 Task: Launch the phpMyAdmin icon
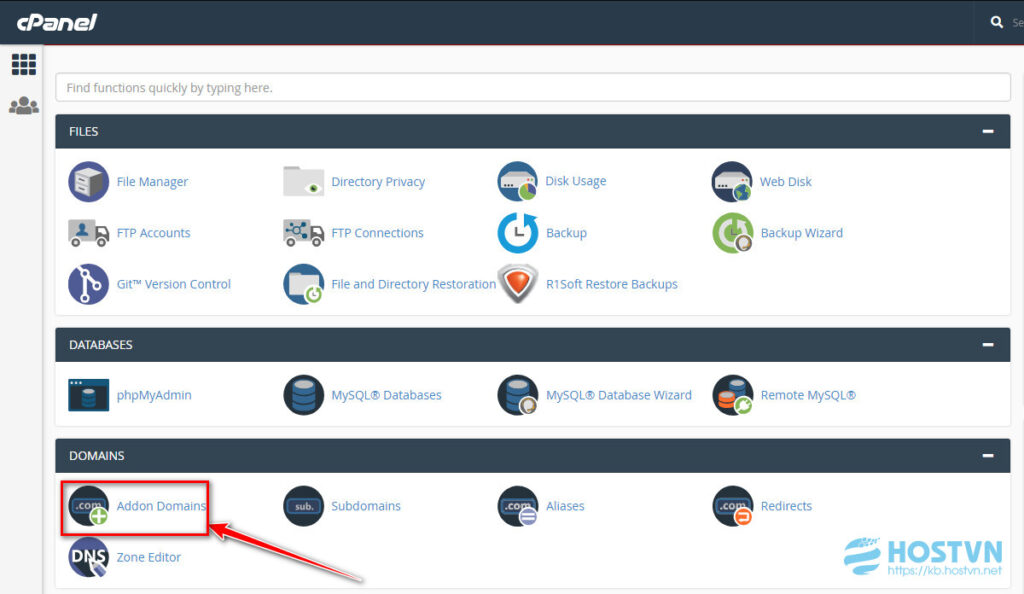click(x=88, y=395)
